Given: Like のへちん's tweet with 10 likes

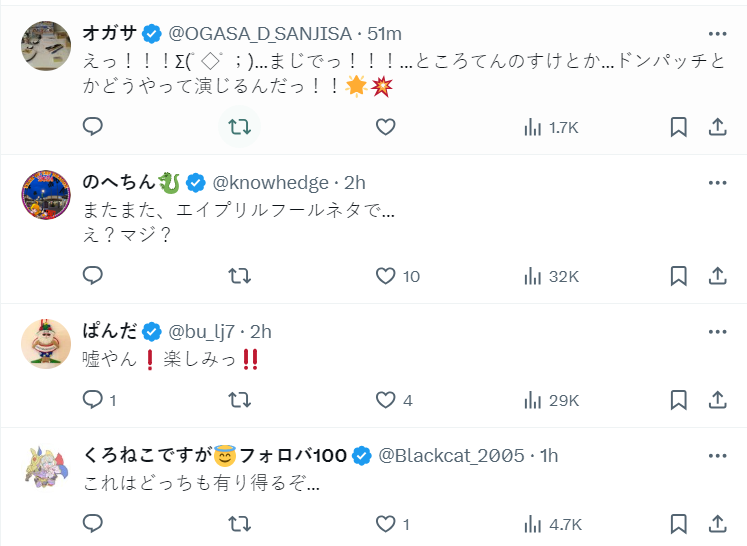Looking at the screenshot, I should tap(386, 276).
